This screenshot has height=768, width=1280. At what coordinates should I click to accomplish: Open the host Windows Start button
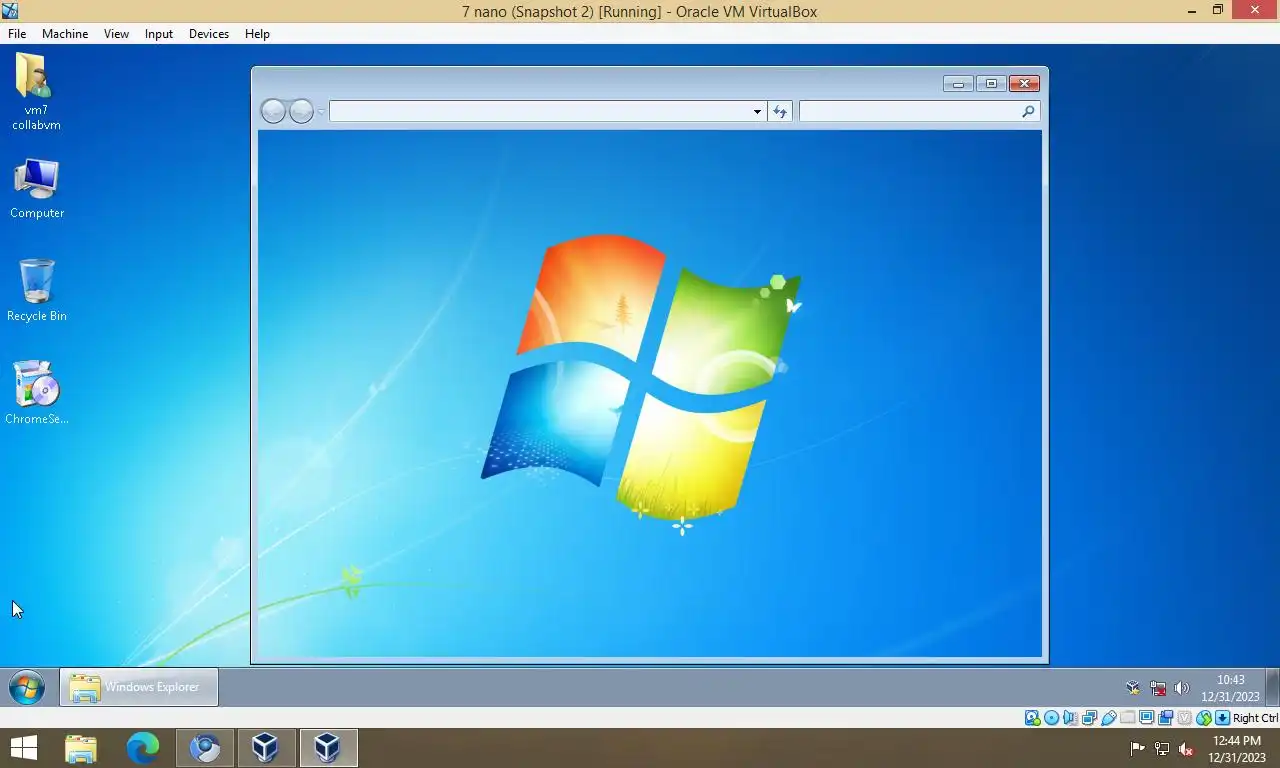23,748
